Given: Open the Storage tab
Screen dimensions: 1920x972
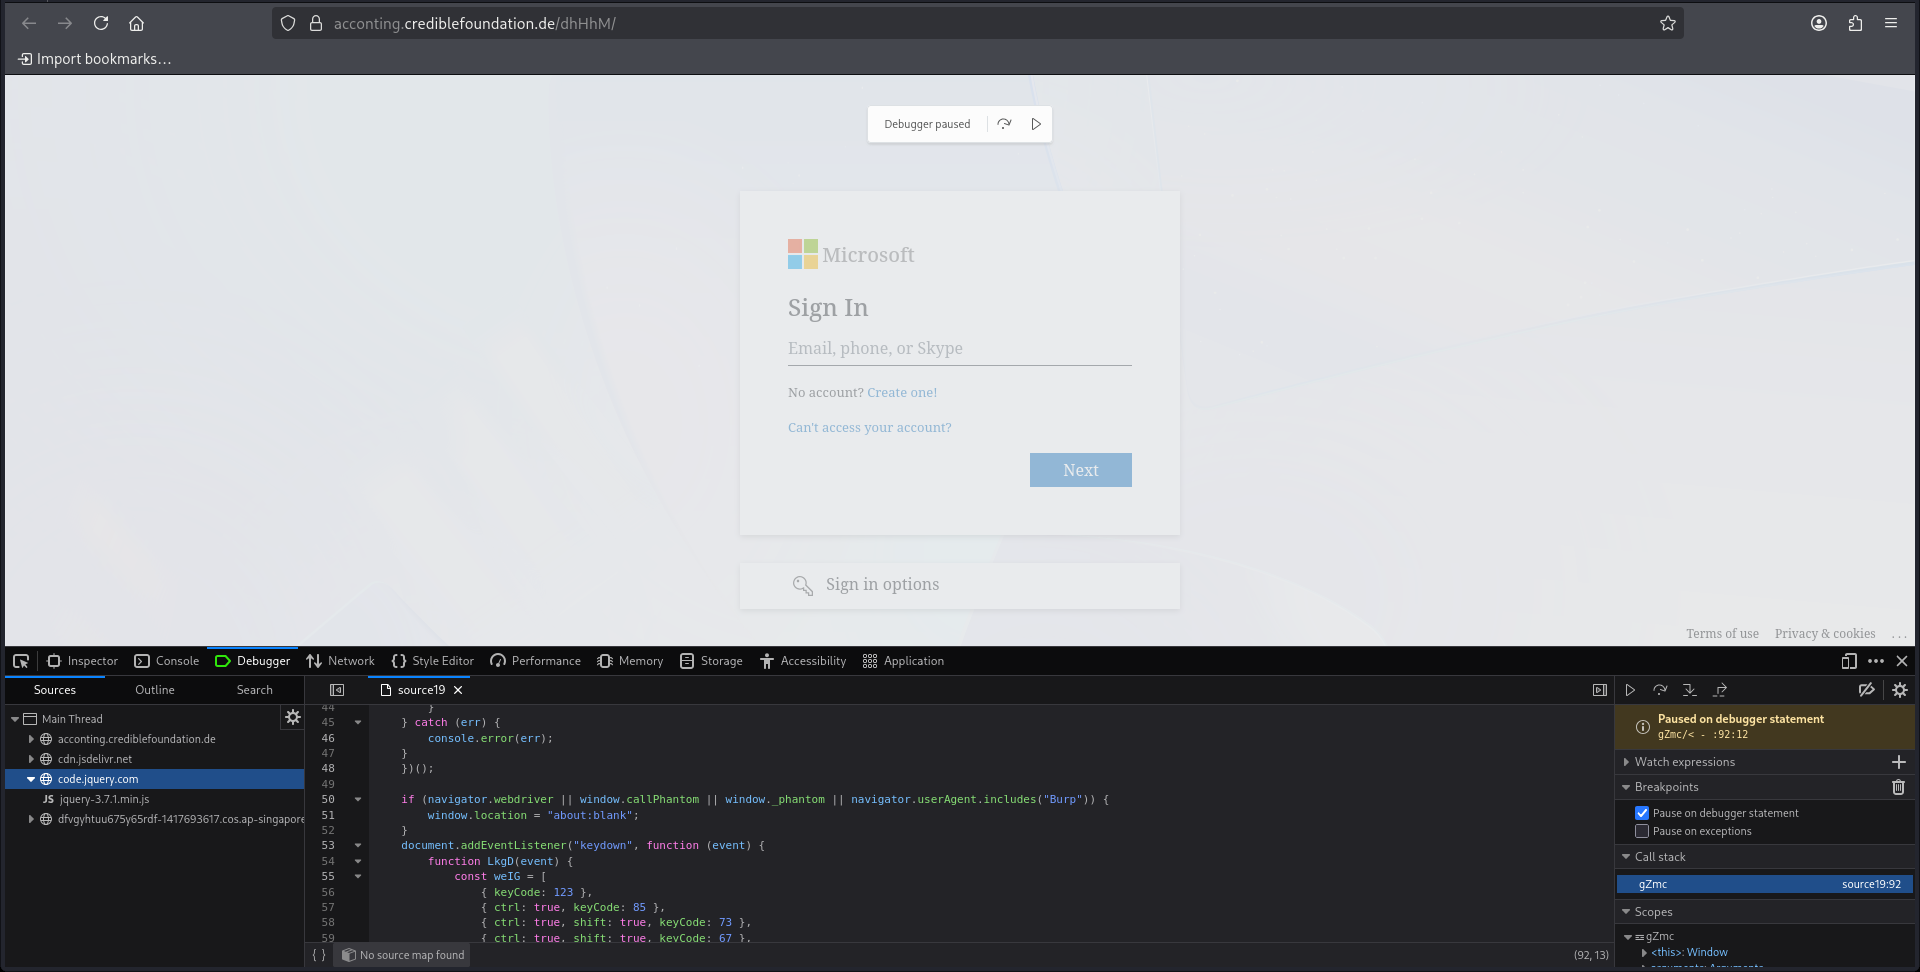Looking at the screenshot, I should tap(711, 661).
